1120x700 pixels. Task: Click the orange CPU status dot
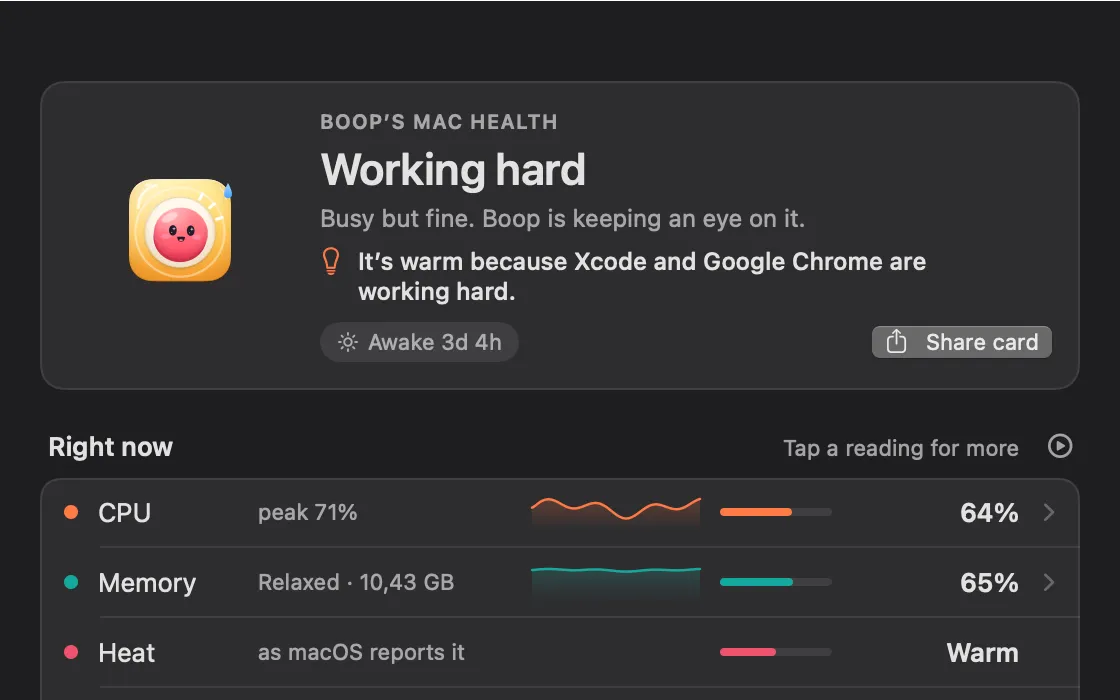71,511
